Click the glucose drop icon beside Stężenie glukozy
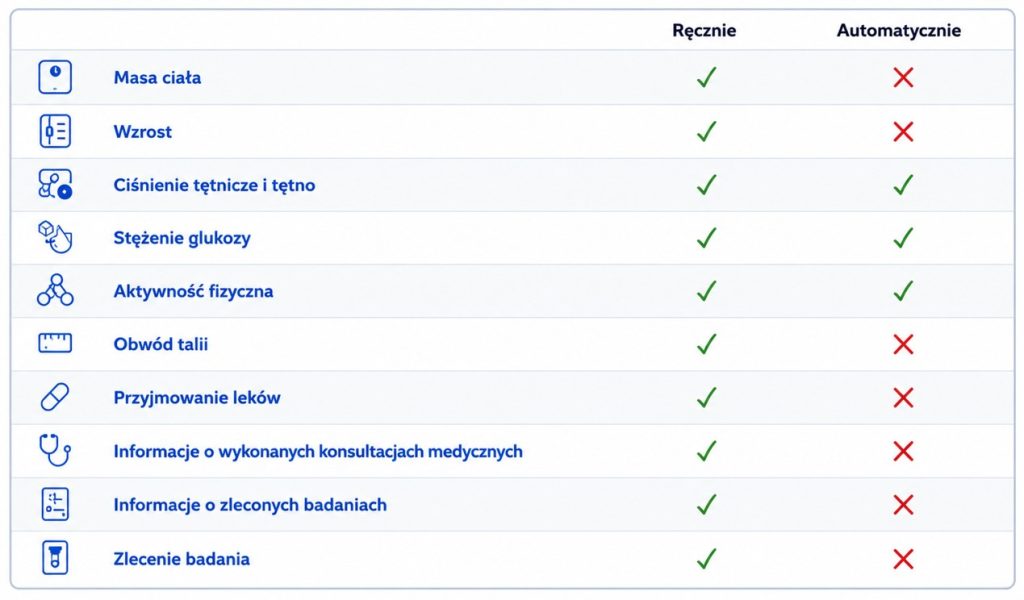Image resolution: width=1024 pixels, height=600 pixels. tap(55, 237)
